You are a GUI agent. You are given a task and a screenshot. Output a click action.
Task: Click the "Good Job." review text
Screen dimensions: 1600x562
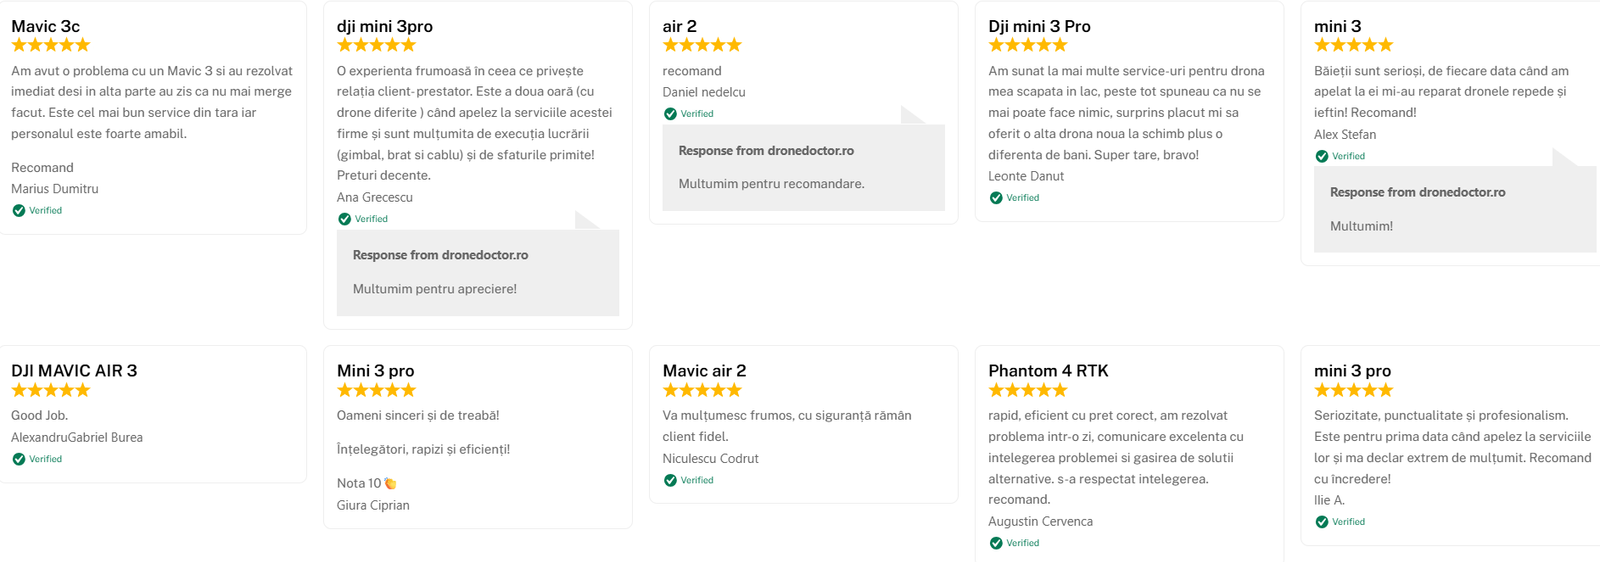[x=40, y=415]
